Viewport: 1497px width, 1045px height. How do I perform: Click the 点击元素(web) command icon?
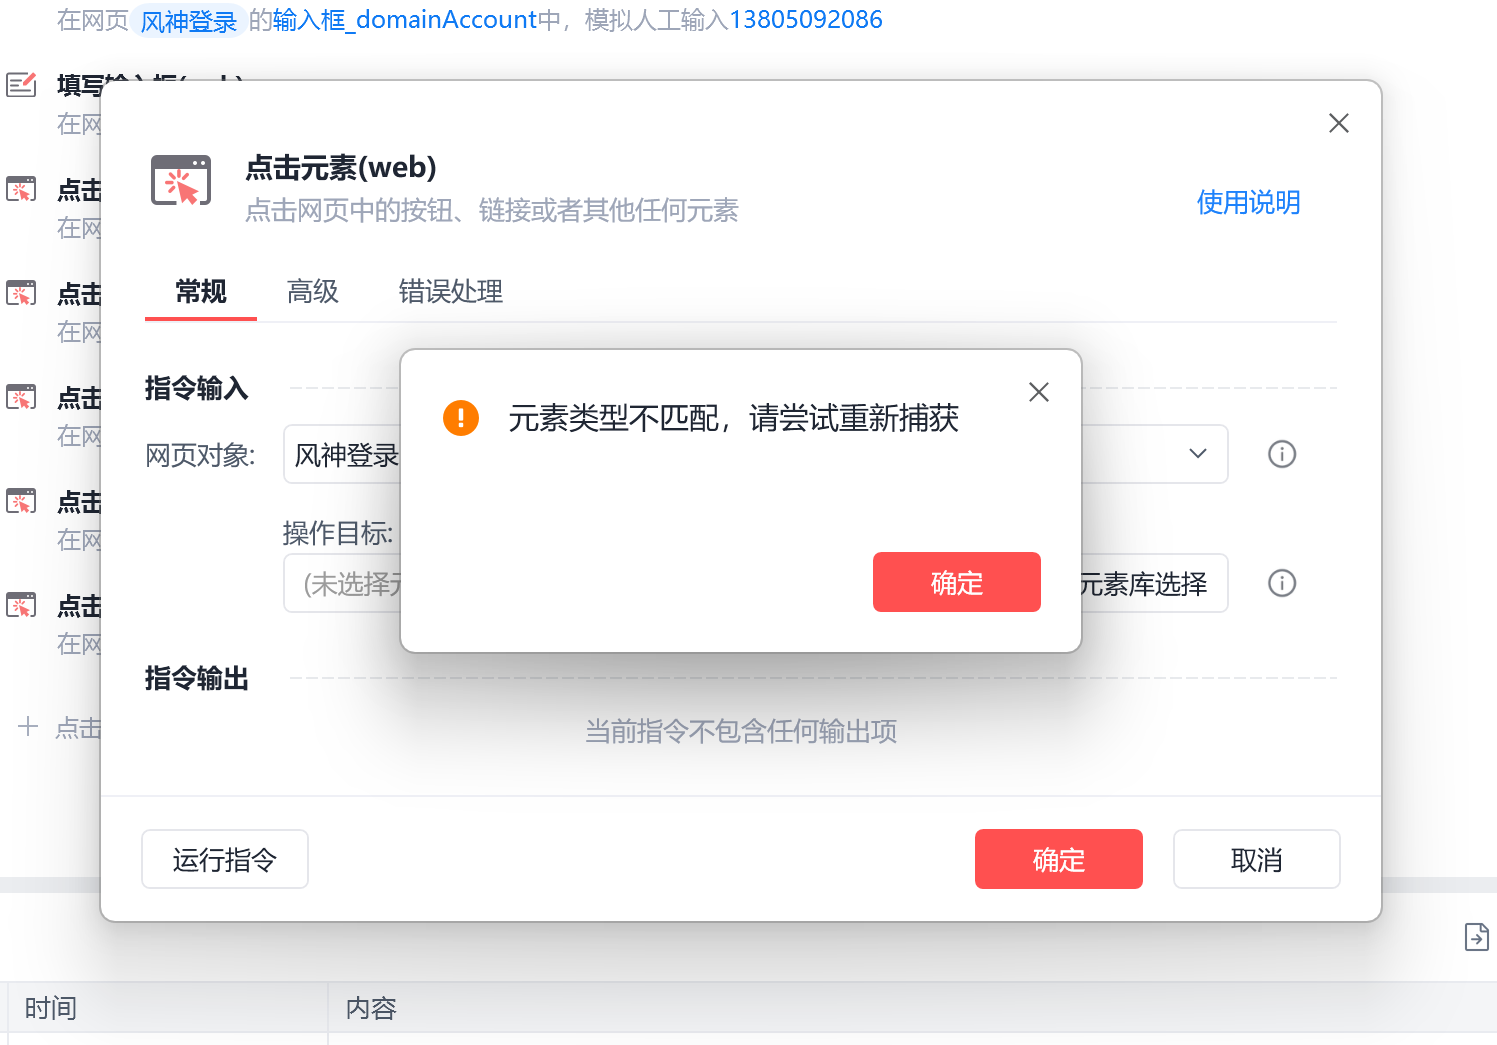point(181,181)
